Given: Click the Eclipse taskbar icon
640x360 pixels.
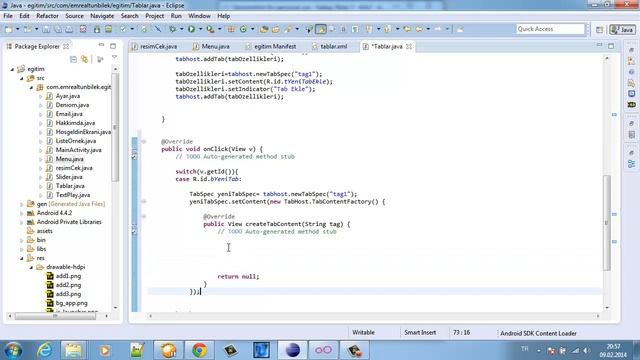Looking at the screenshot, I should click(292, 350).
